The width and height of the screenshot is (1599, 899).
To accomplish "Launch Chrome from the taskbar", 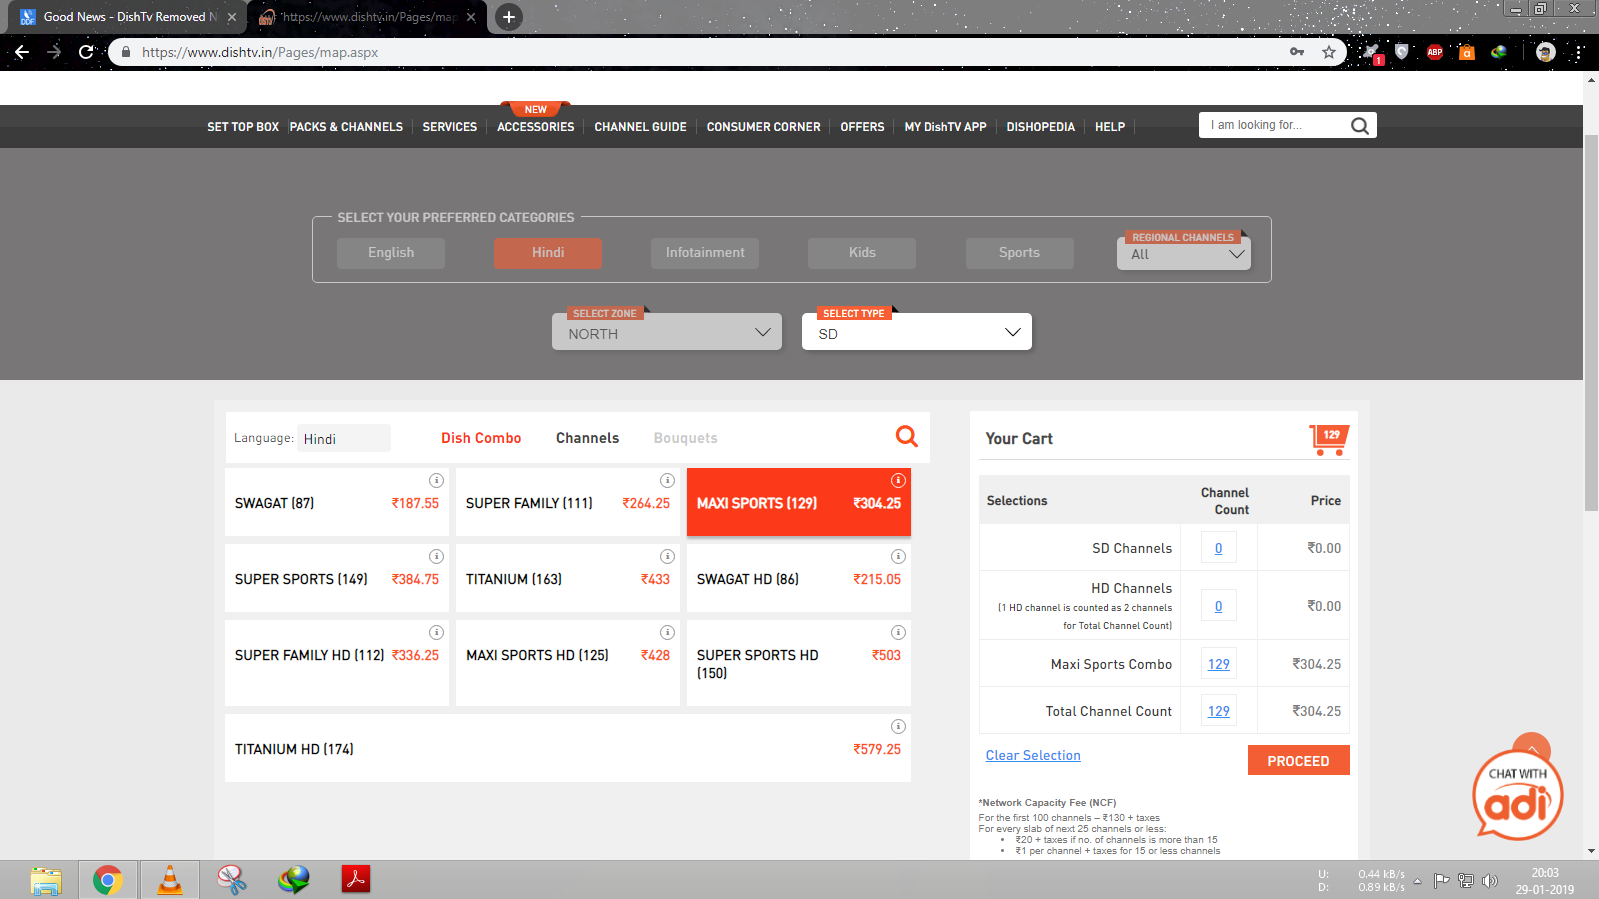I will point(107,880).
